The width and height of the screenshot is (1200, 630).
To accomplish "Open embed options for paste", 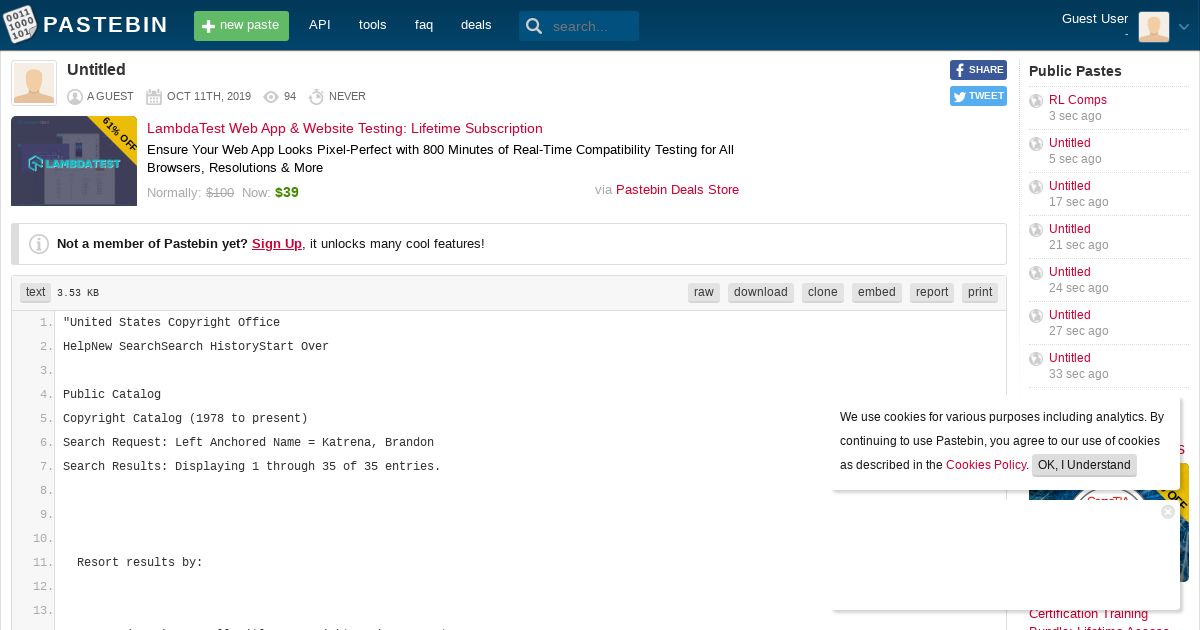I will [877, 293].
